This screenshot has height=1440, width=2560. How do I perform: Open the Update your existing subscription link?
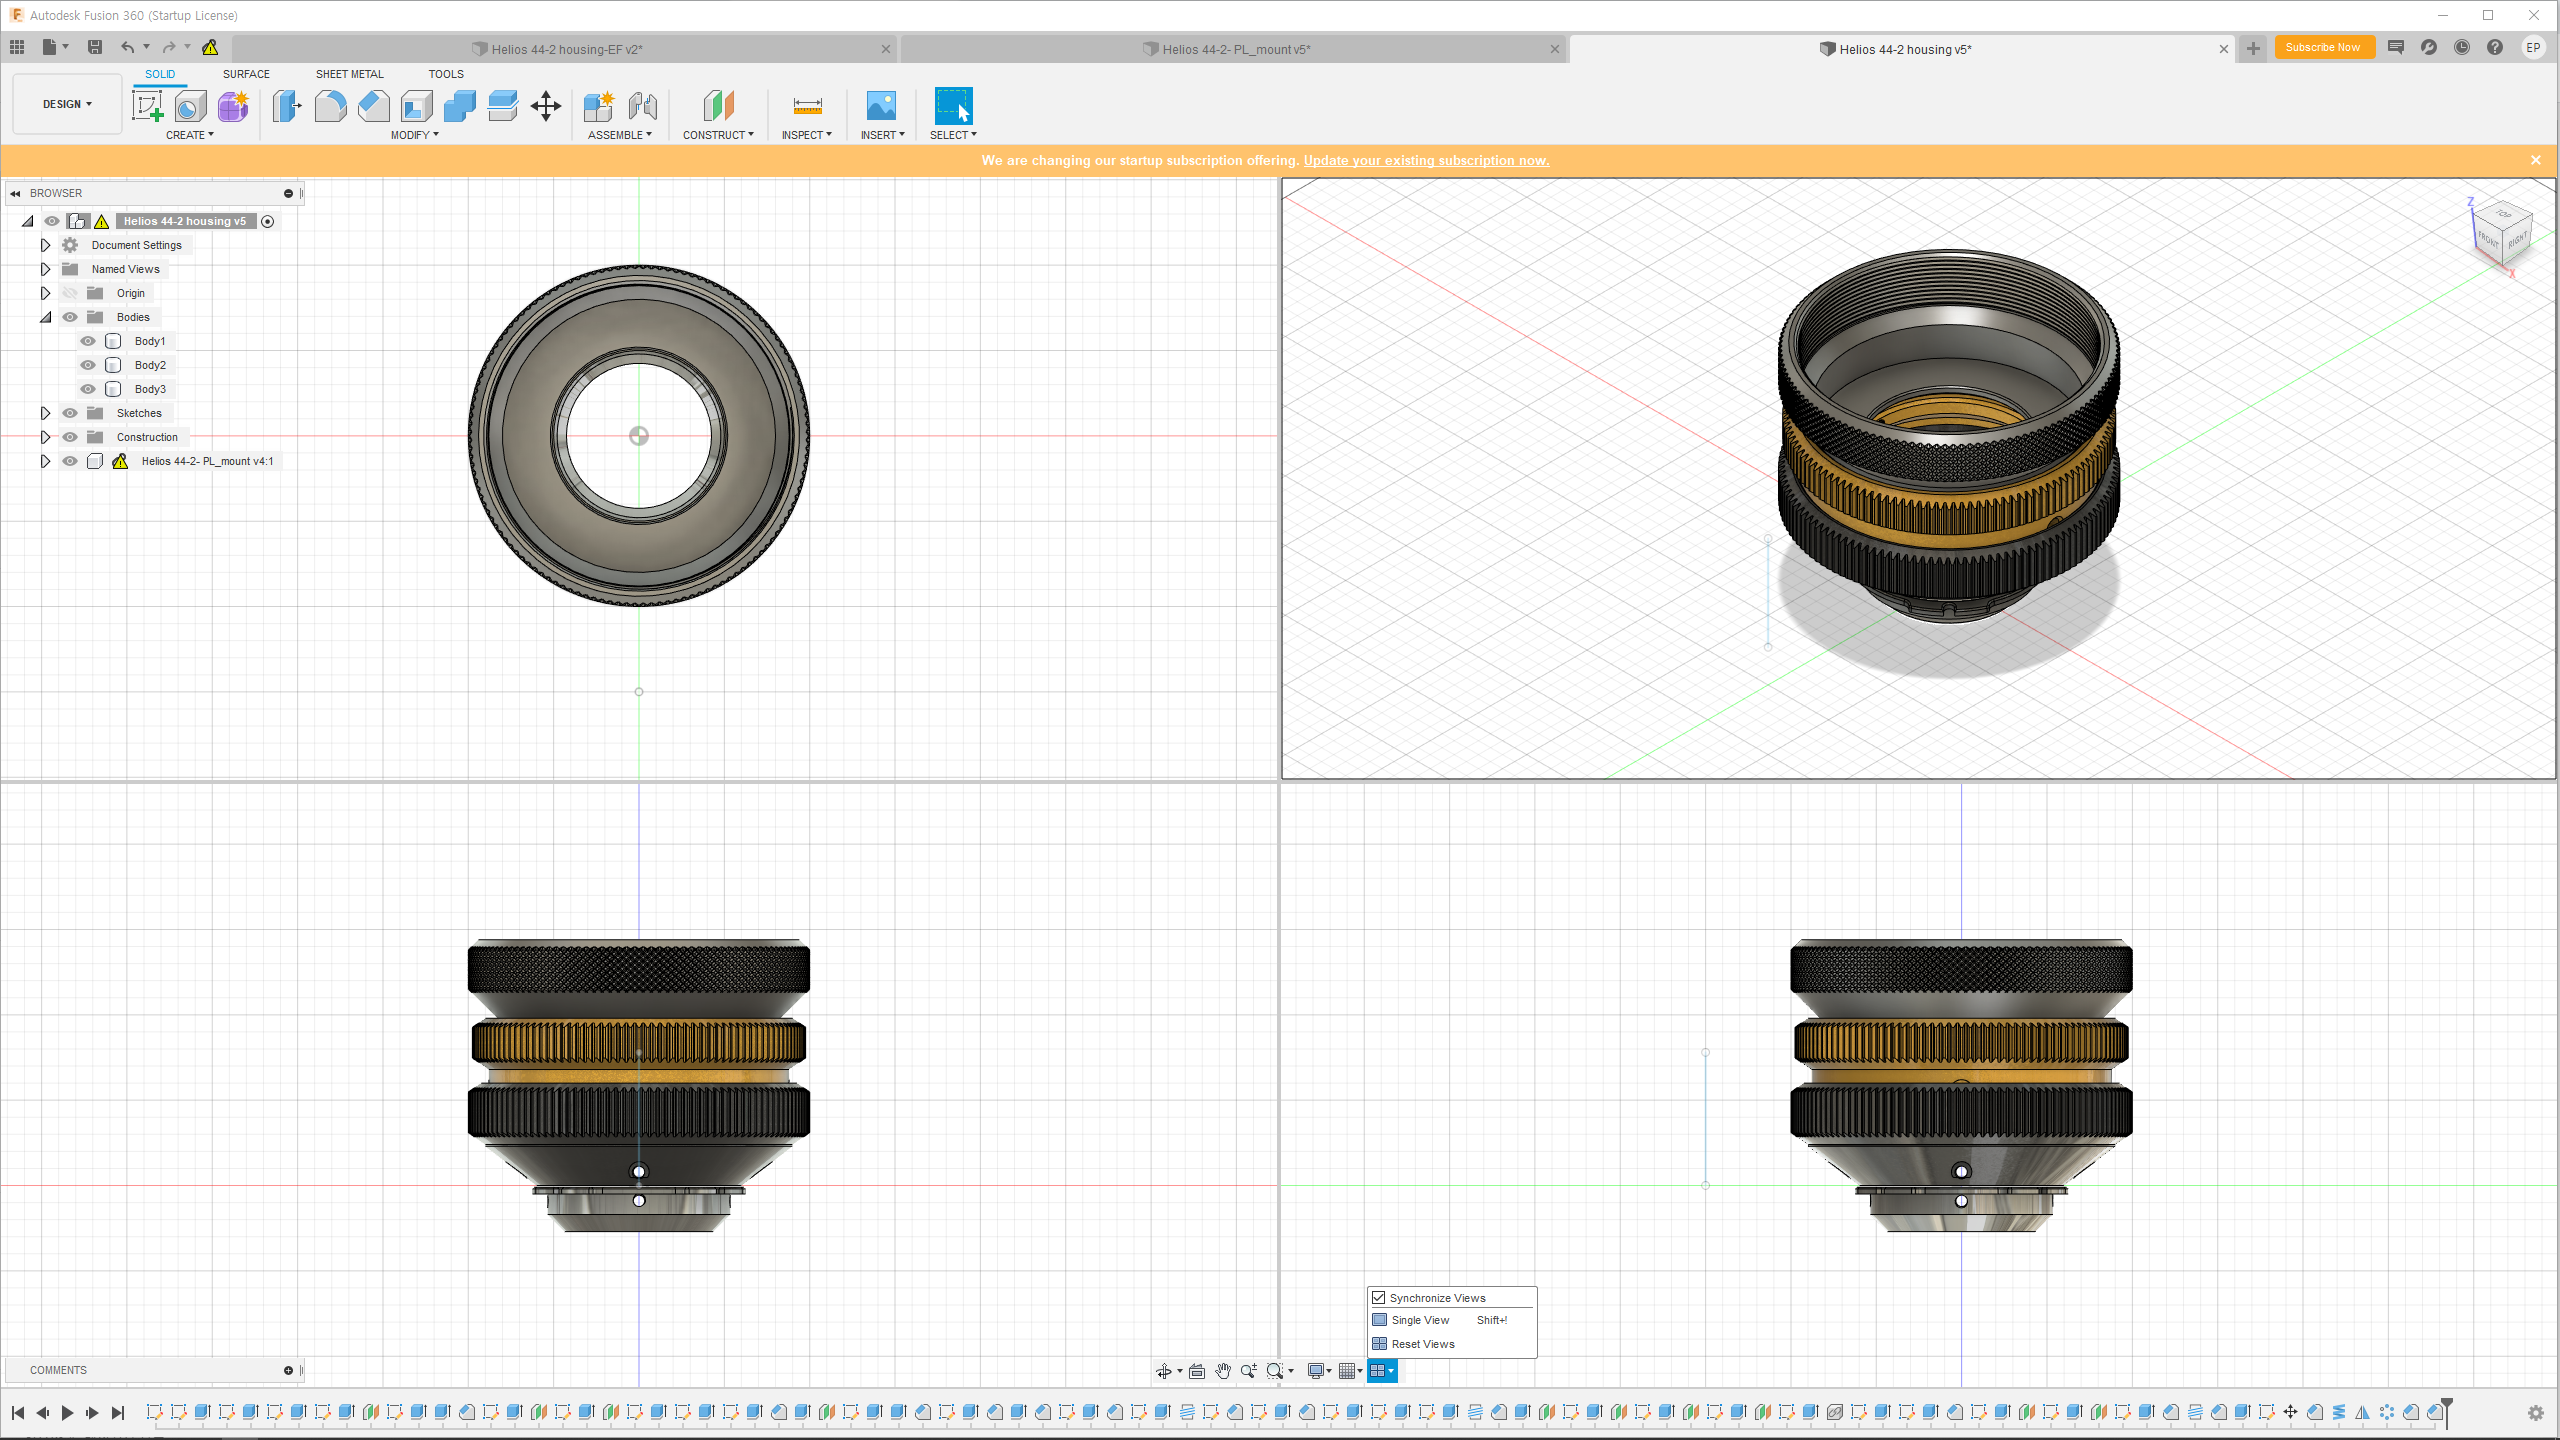coord(1426,160)
